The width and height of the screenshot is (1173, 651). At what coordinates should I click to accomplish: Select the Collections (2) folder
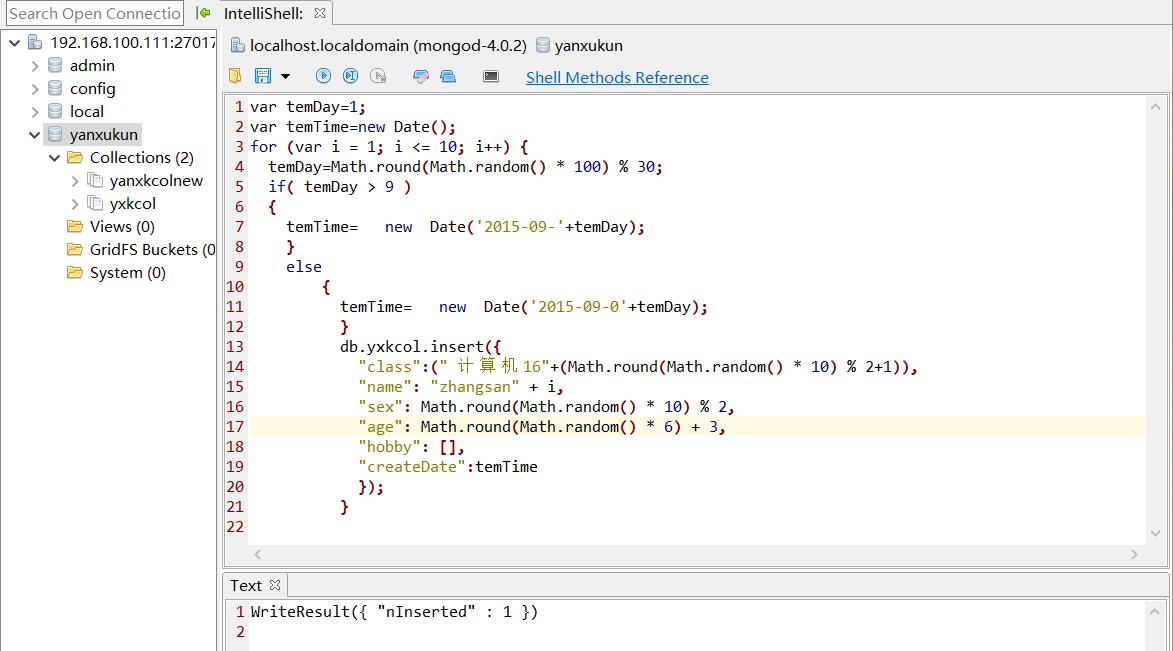point(141,158)
